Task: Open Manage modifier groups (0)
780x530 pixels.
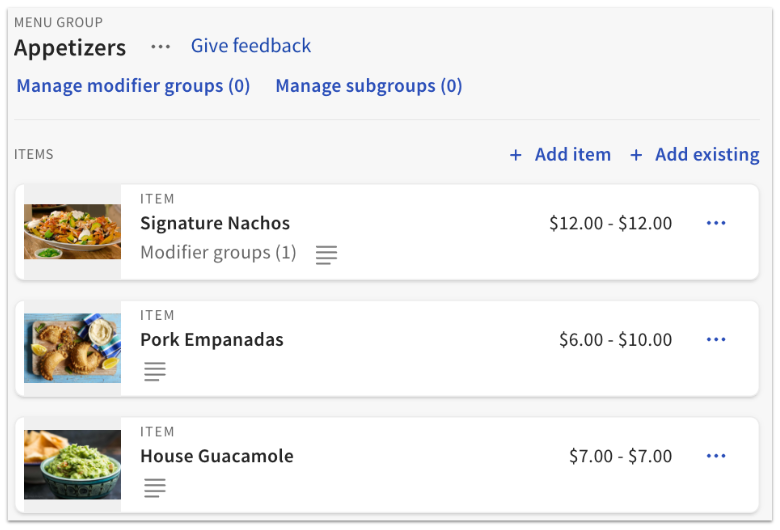Action: (x=133, y=86)
